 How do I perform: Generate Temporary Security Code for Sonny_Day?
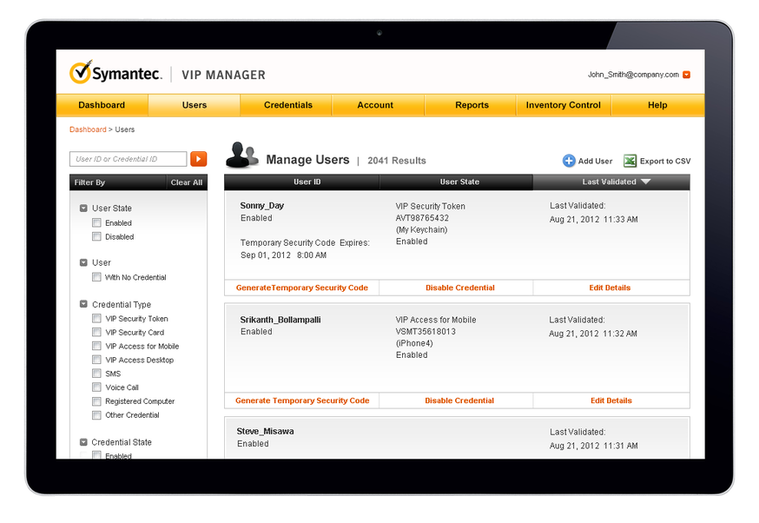pyautogui.click(x=302, y=288)
